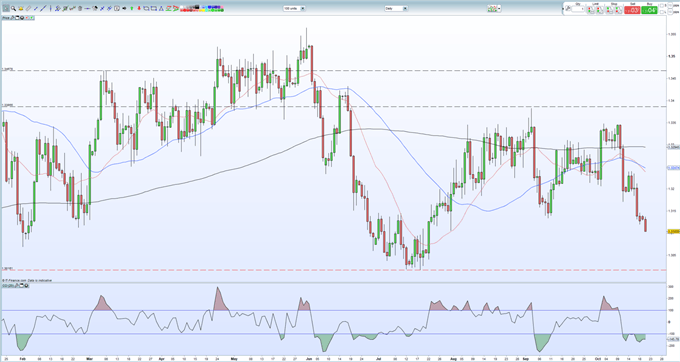Choose the triangle drawing tool
The width and height of the screenshot is (680, 362).
161,8
